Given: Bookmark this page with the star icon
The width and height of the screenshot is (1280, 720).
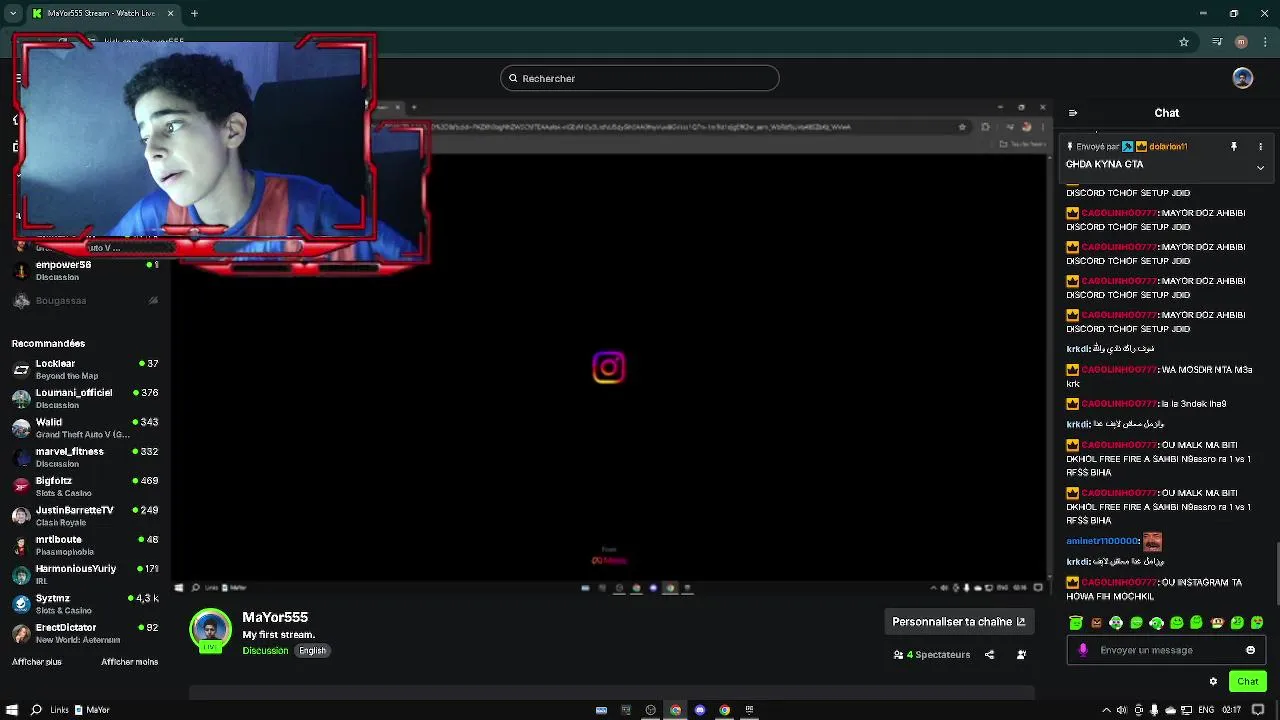Looking at the screenshot, I should (1184, 42).
